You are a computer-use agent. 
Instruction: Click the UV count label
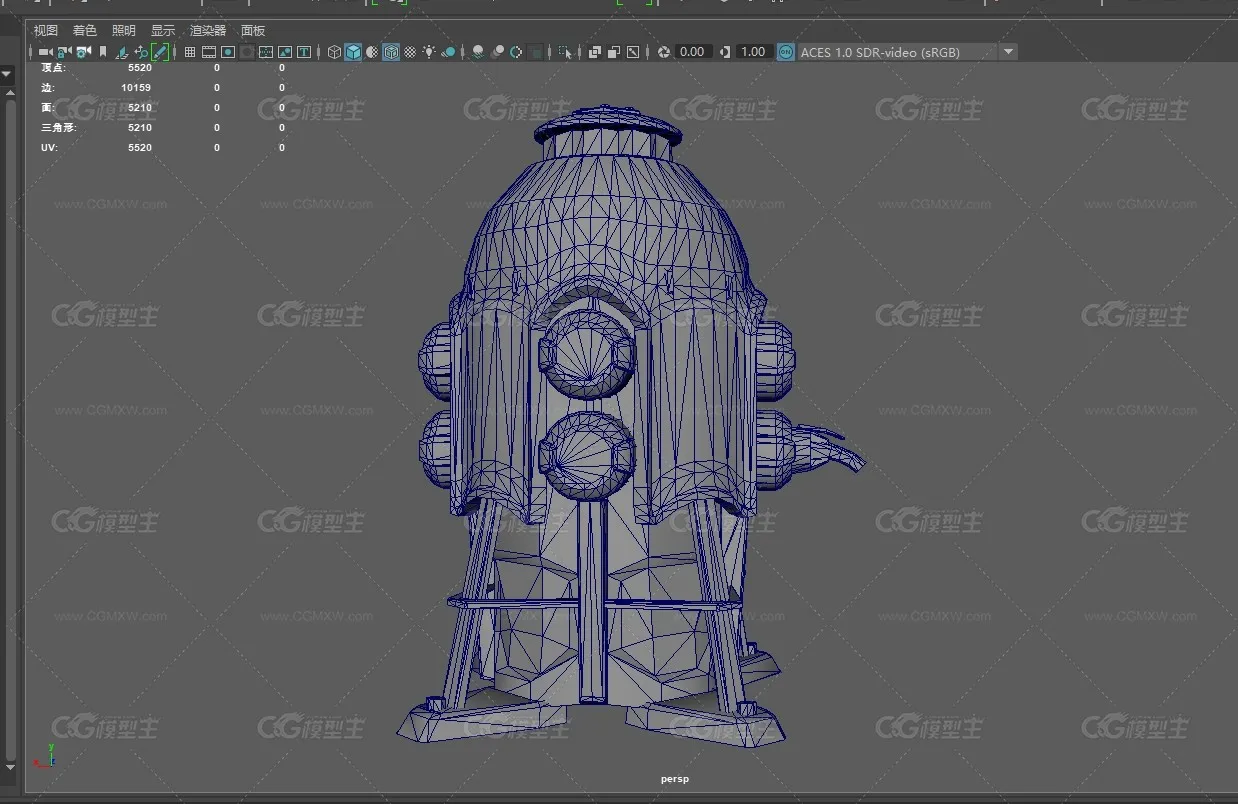tap(49, 148)
